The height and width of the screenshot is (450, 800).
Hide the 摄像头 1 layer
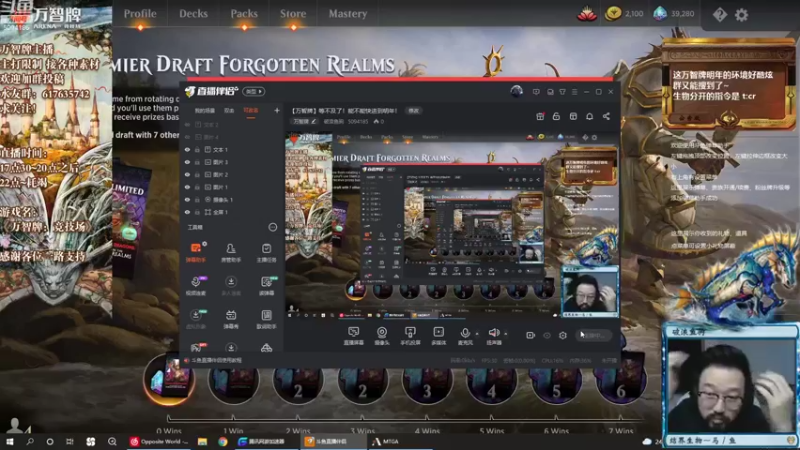(x=187, y=199)
